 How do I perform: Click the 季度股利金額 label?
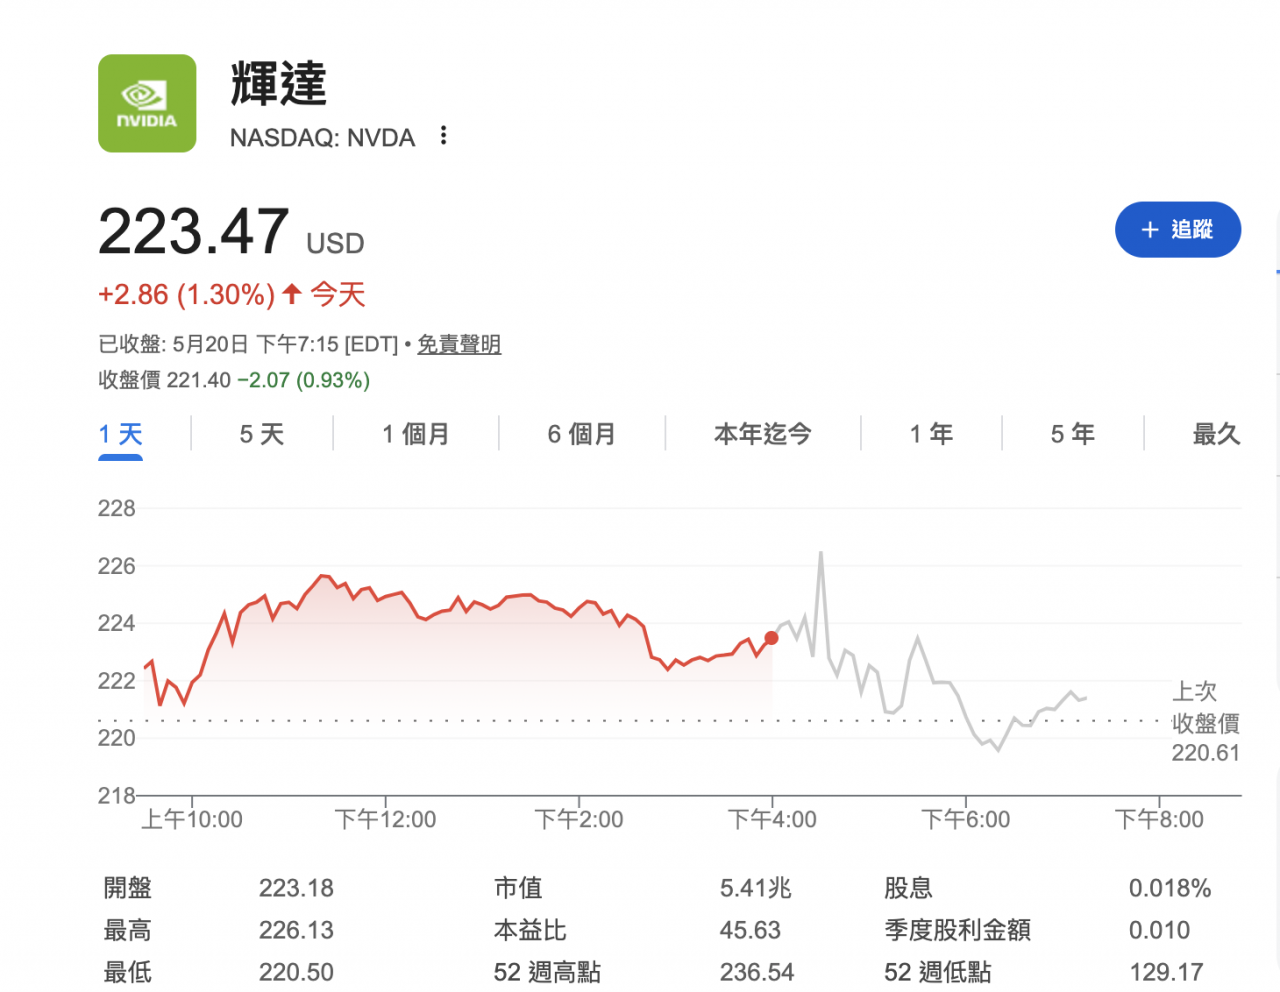[x=957, y=930]
